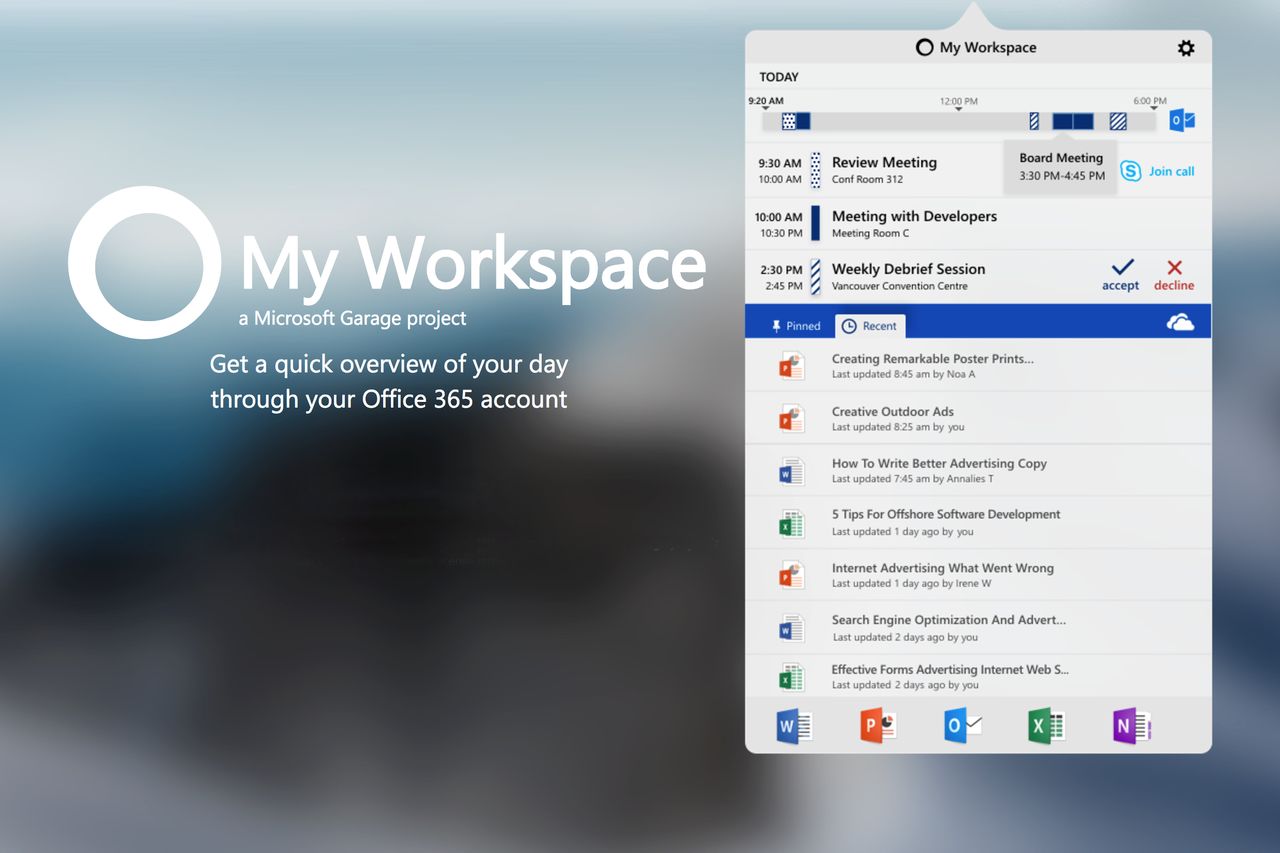This screenshot has width=1280, height=853.
Task: Click the Outlook icon beside the timeline
Action: [1180, 120]
